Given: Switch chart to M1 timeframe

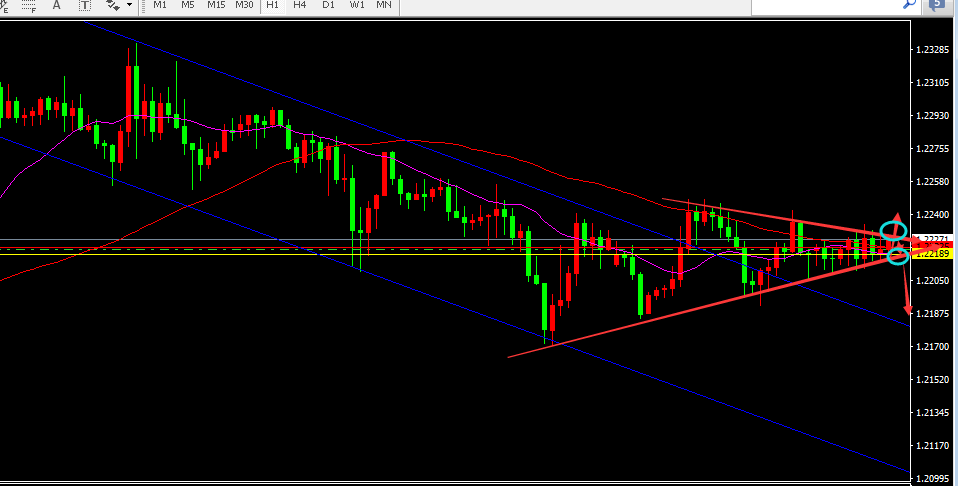Looking at the screenshot, I should (x=160, y=5).
